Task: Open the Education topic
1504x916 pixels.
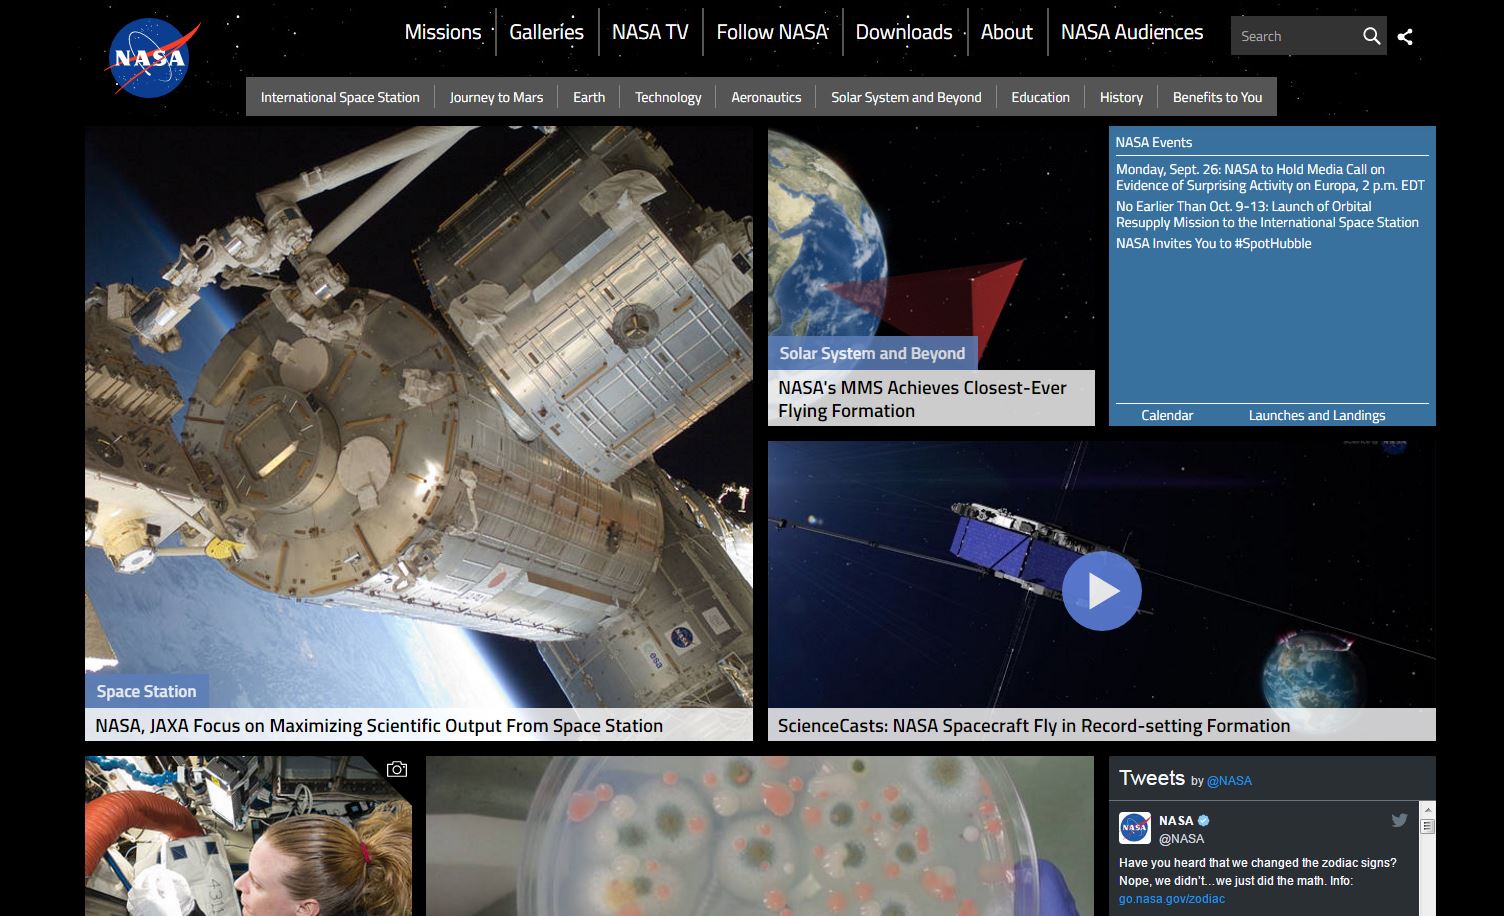Action: [x=1040, y=97]
